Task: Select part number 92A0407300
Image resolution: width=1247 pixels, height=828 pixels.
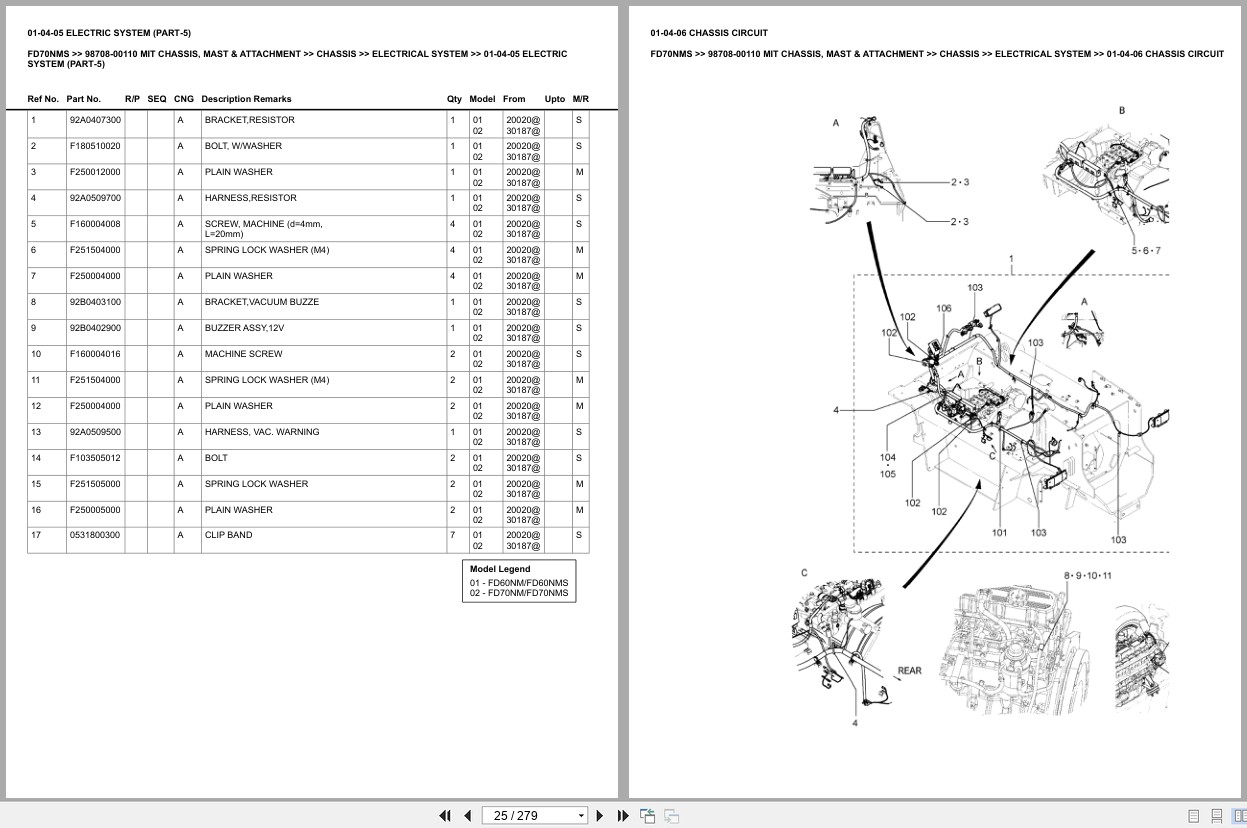Action: pyautogui.click(x=95, y=120)
